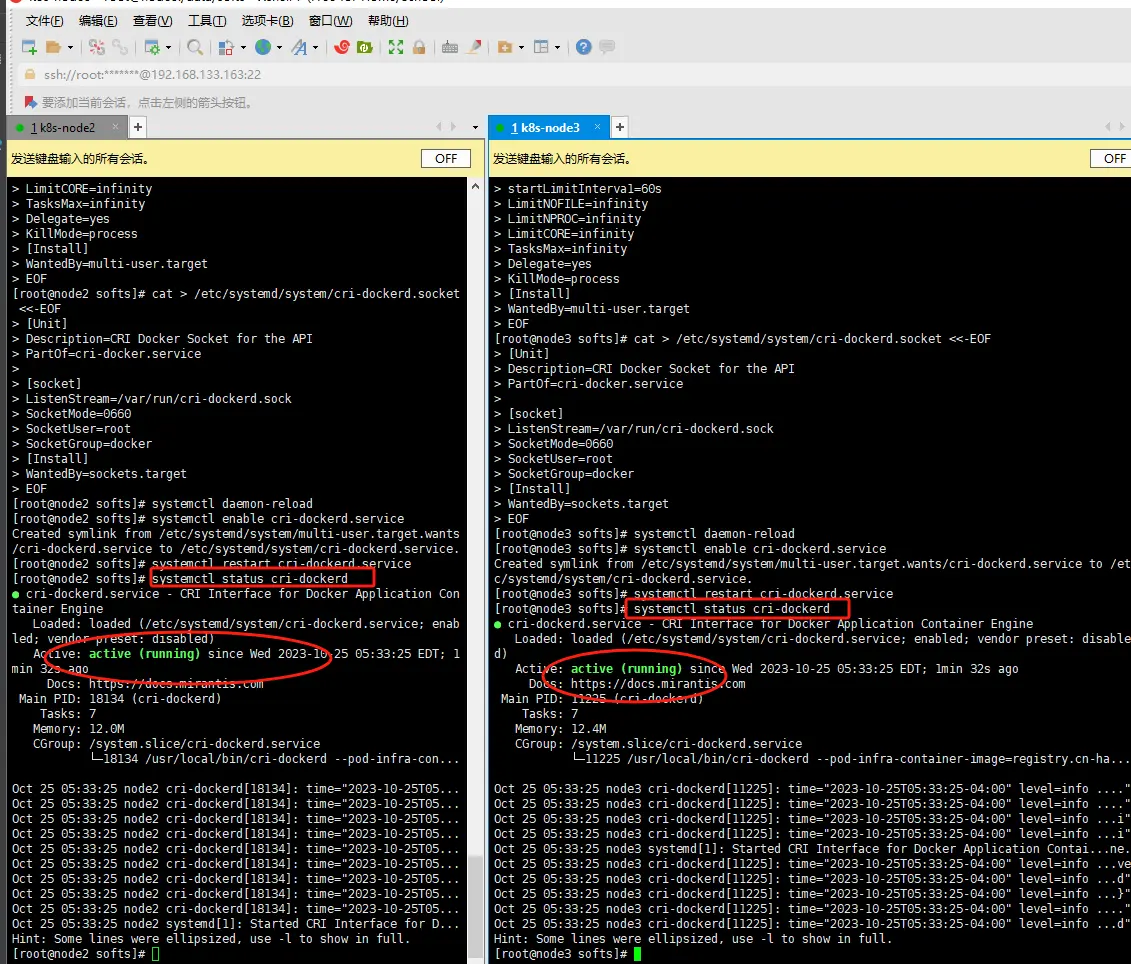Click the lock screen icon
Screen dimensions: 1131x964
pos(419,47)
